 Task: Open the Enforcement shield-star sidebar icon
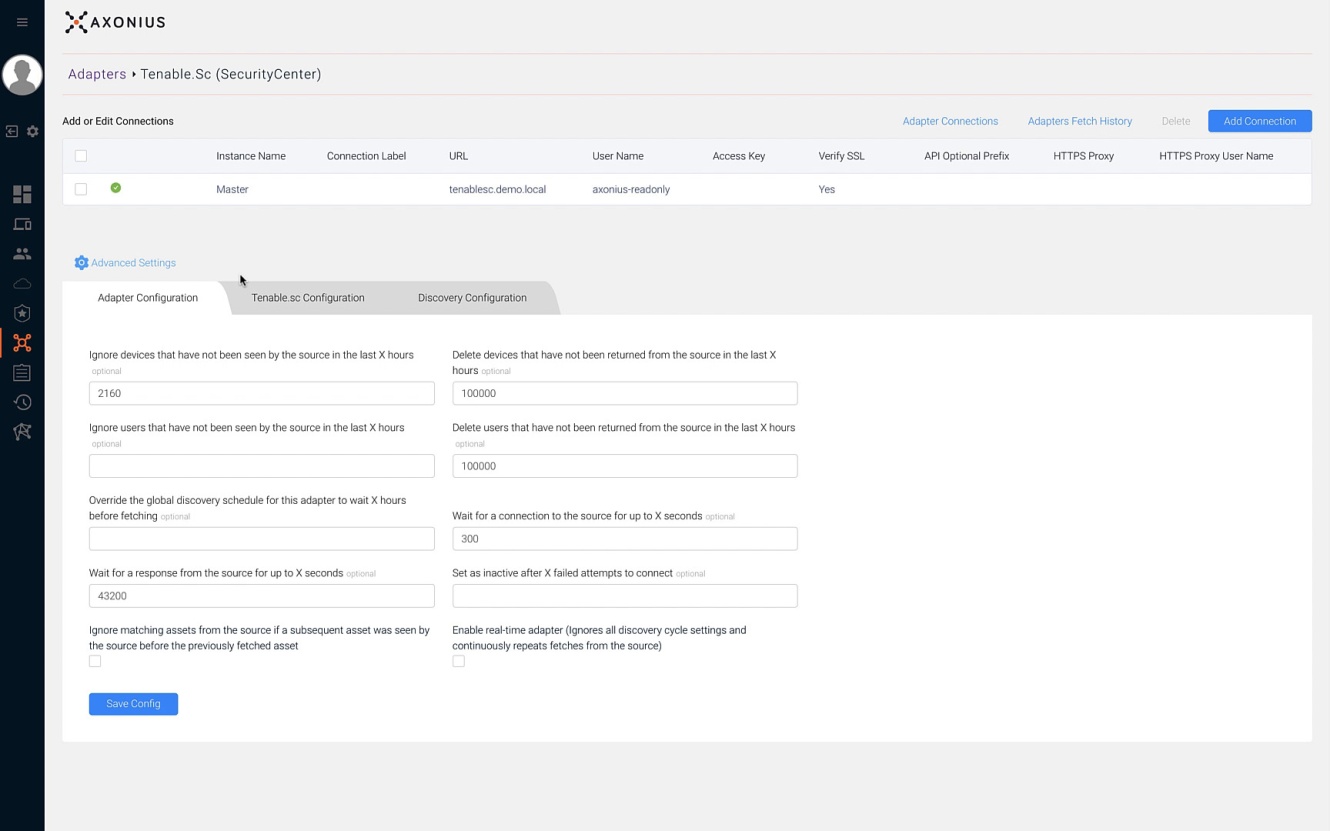tap(22, 313)
